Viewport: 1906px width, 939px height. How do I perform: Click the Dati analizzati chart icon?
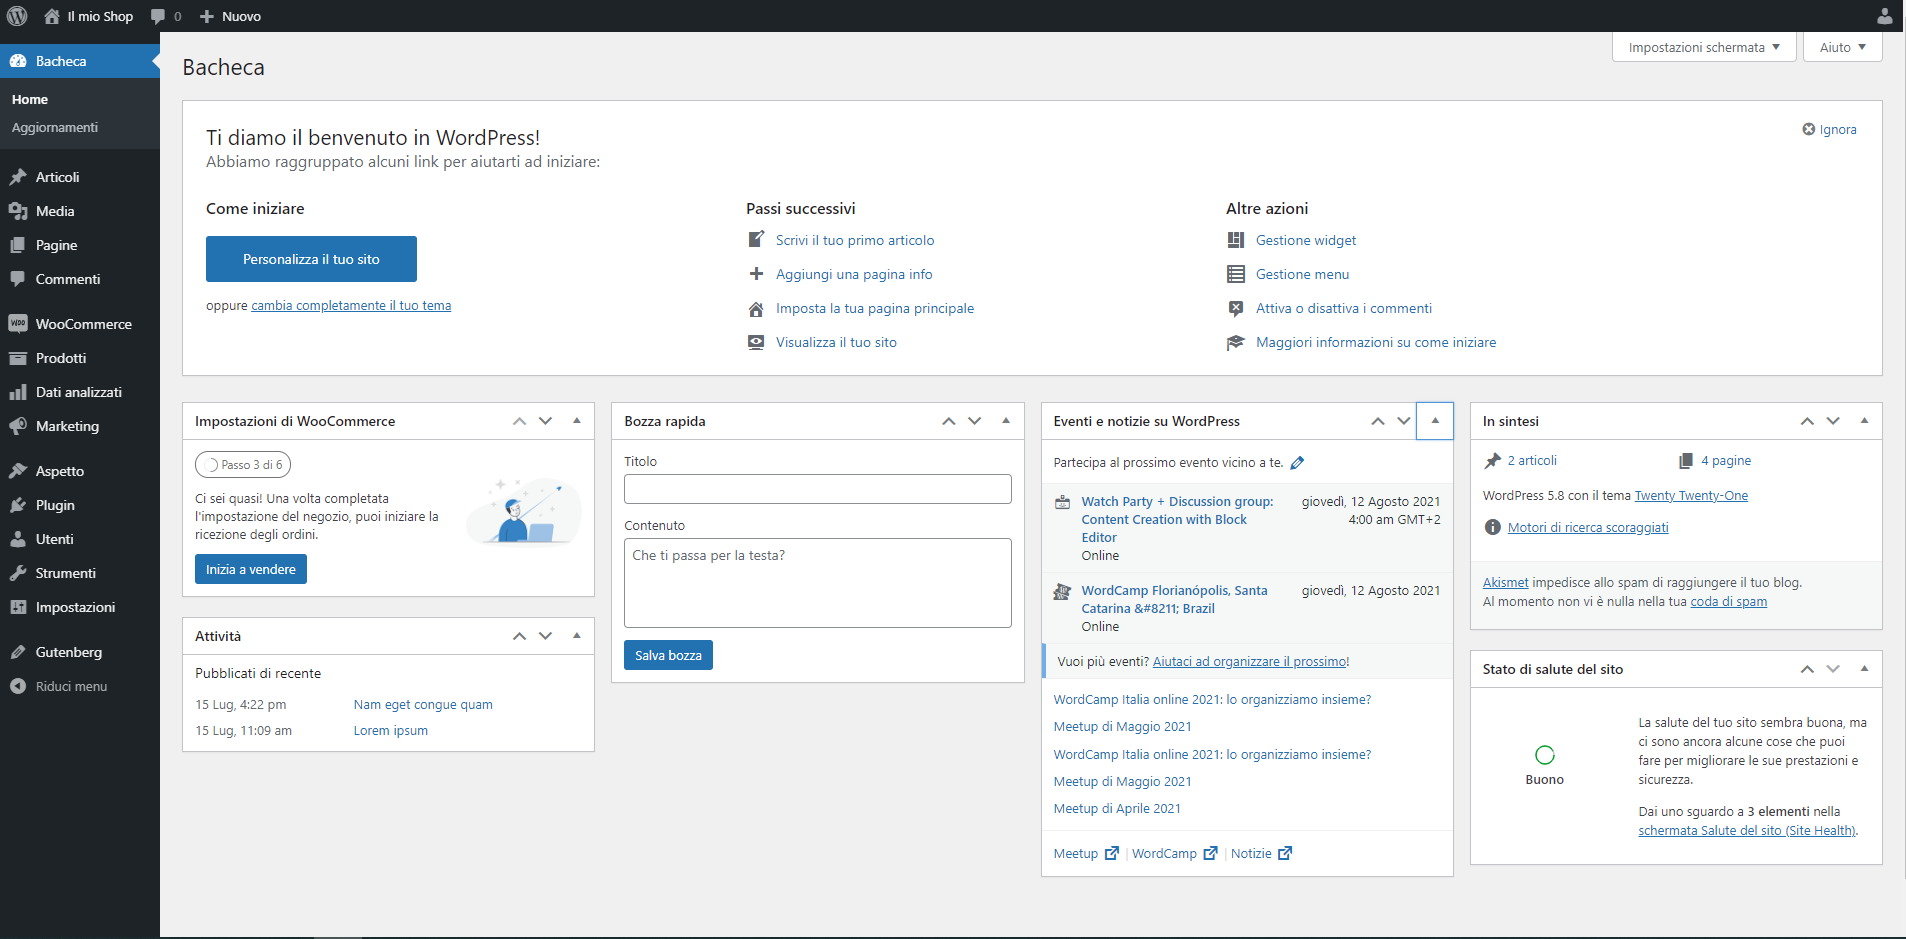20,391
